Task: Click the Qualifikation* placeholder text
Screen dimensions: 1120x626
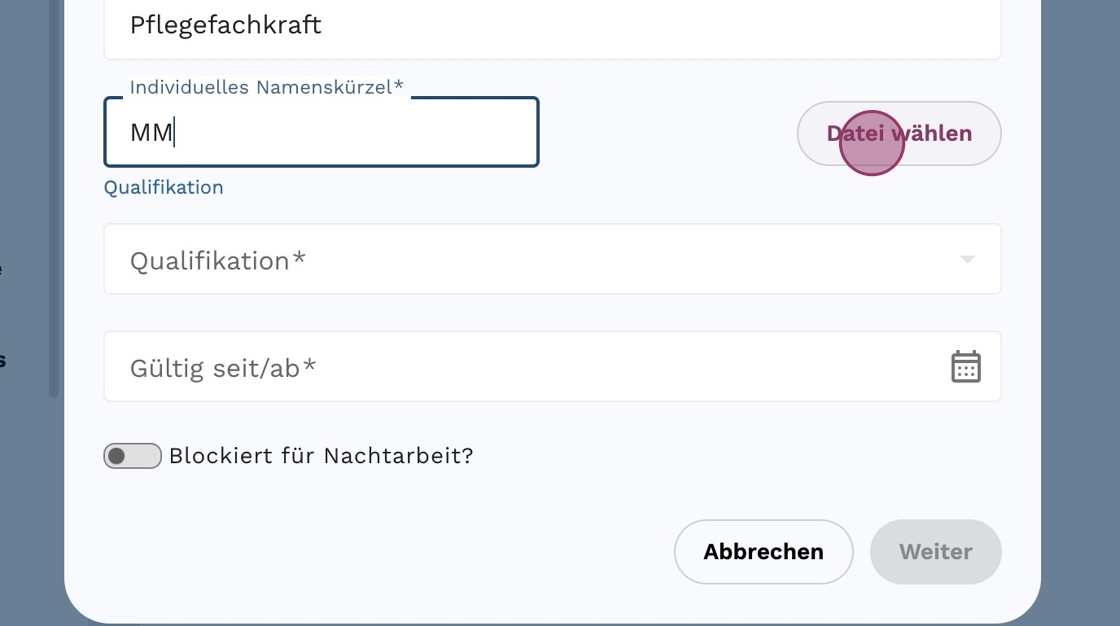Action: [x=217, y=261]
